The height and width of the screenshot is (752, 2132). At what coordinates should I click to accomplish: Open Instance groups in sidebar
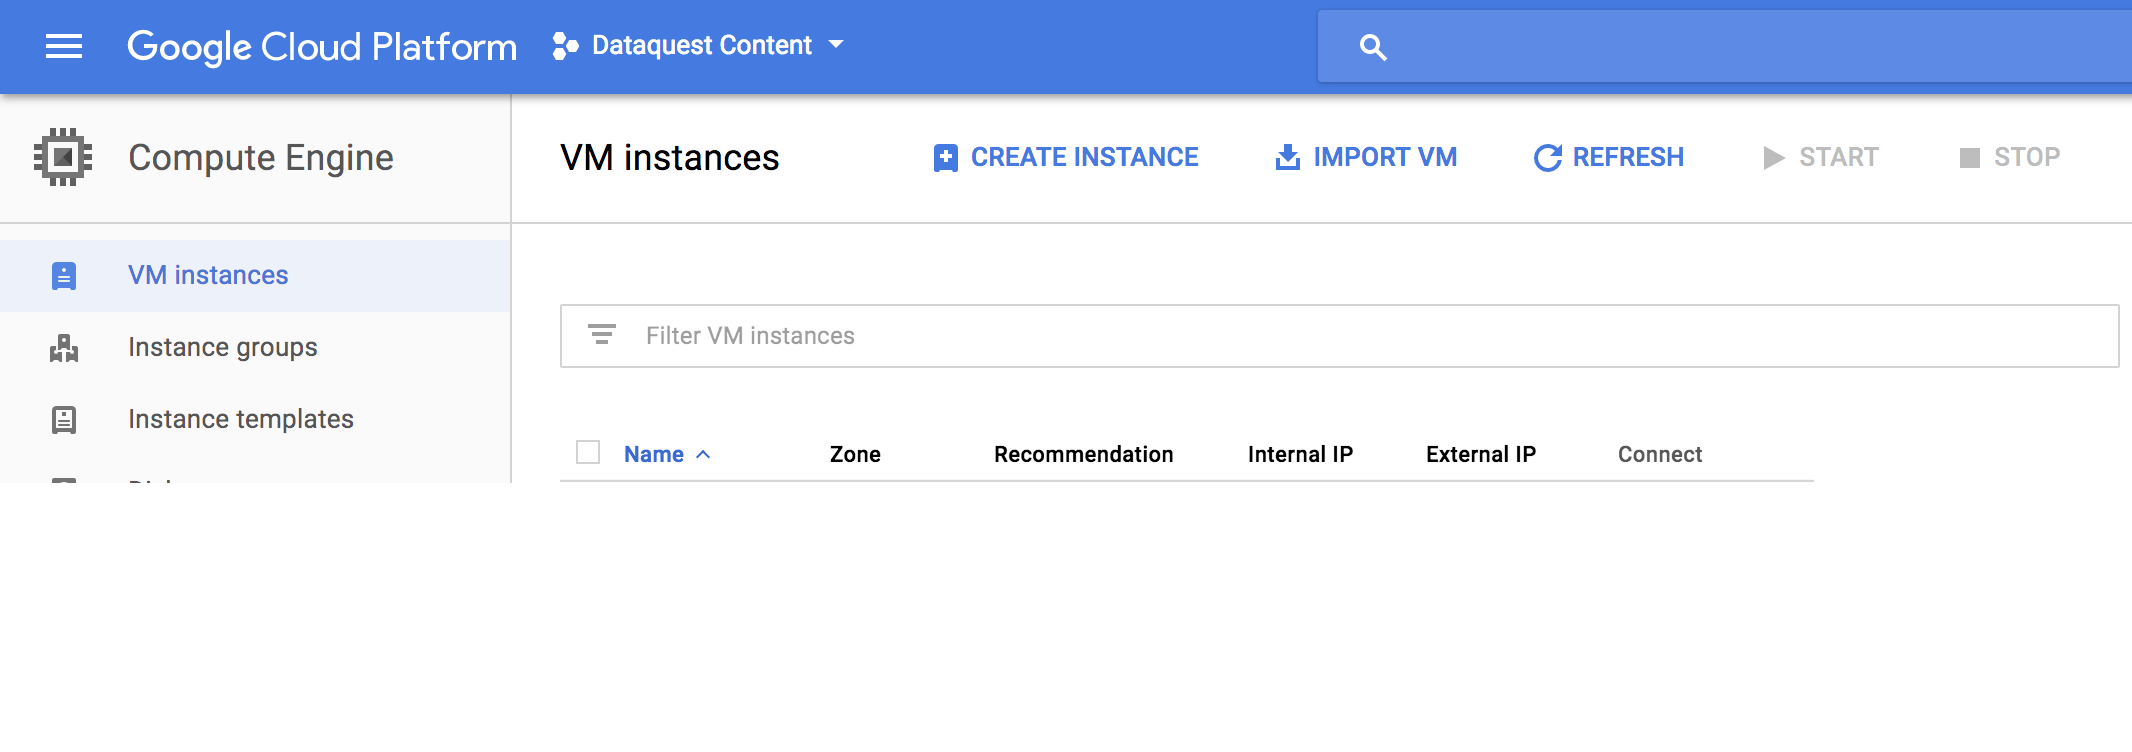[222, 347]
